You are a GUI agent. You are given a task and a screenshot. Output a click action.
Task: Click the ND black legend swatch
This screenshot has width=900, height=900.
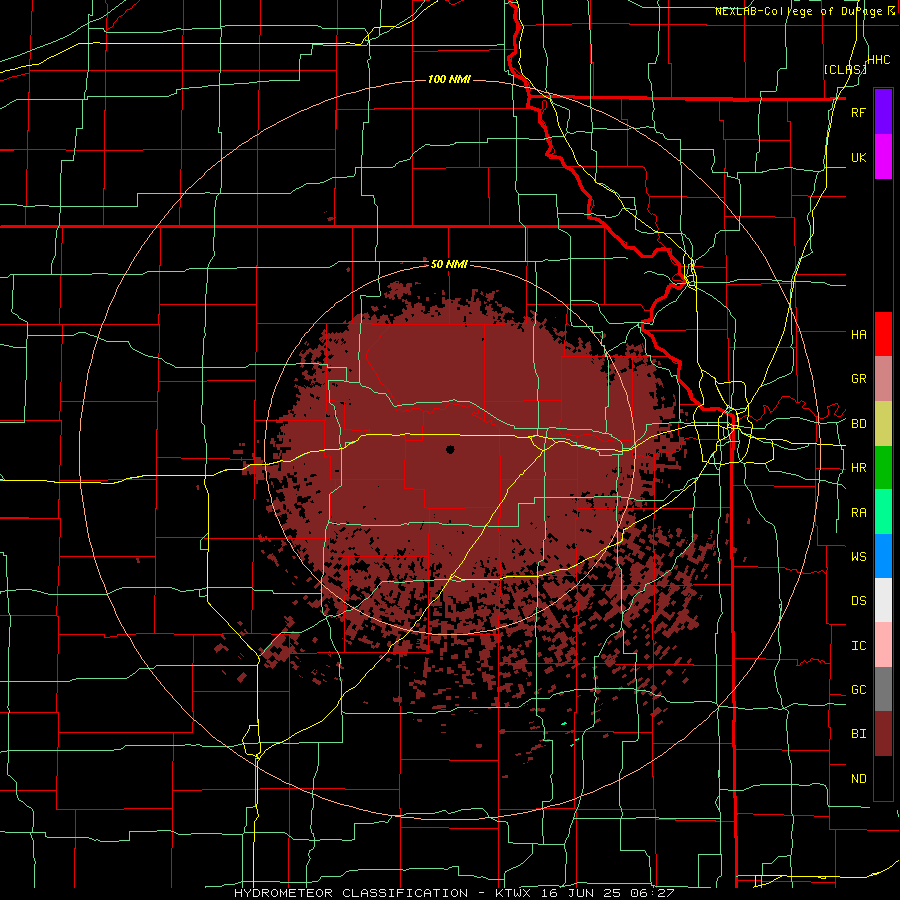click(x=883, y=778)
